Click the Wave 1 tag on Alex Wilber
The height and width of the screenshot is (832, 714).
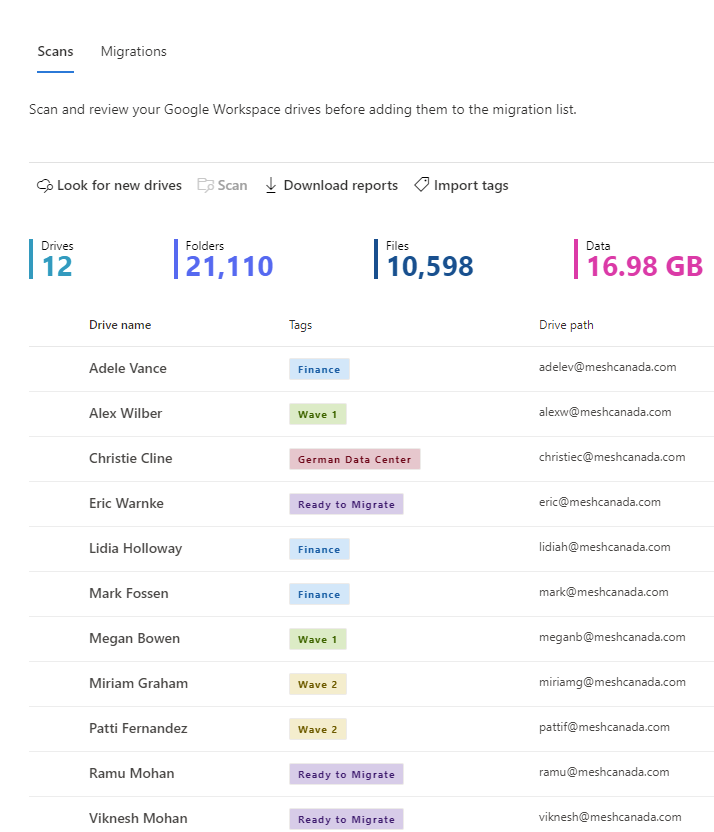(318, 414)
